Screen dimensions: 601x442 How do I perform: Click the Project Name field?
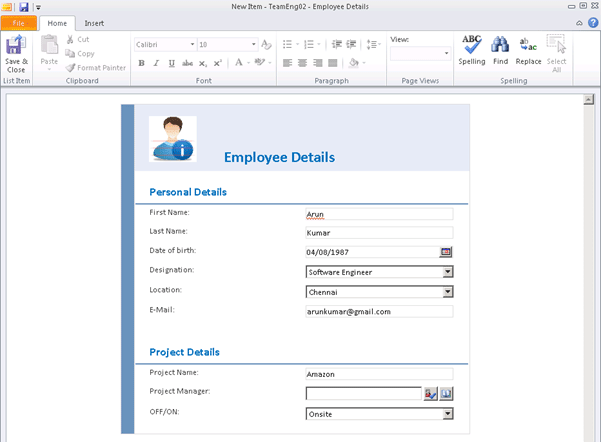379,374
